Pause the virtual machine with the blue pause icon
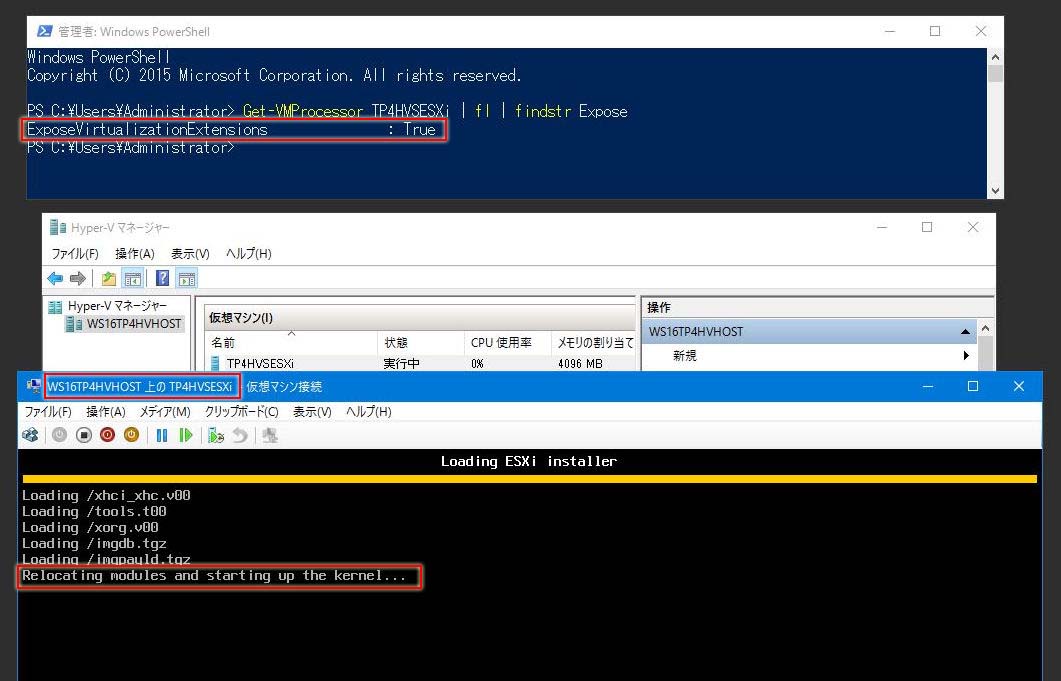This screenshot has height=681, width=1061. (162, 435)
